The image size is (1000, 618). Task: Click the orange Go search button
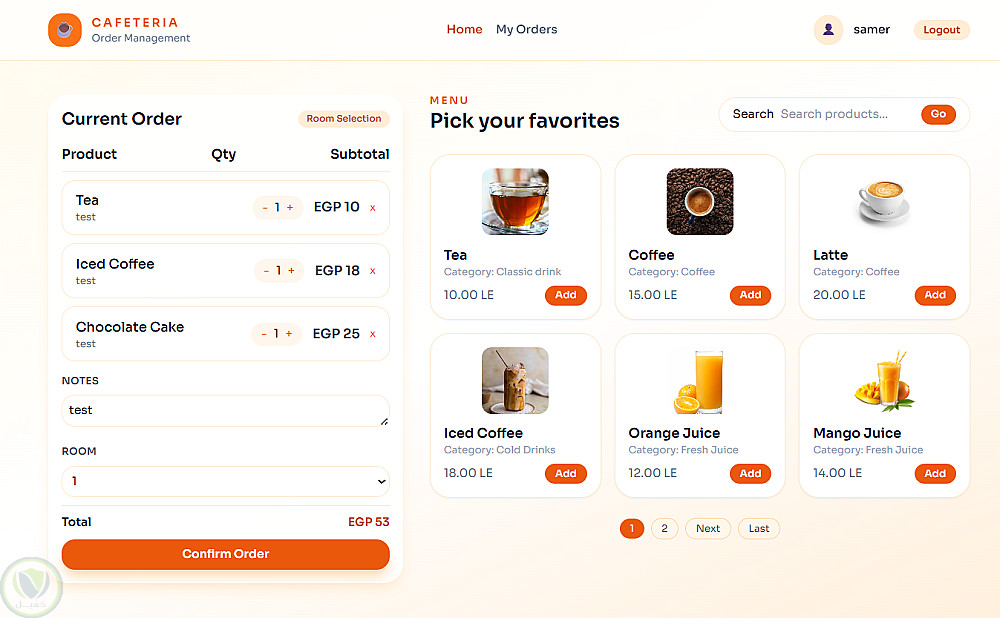pyautogui.click(x=938, y=114)
